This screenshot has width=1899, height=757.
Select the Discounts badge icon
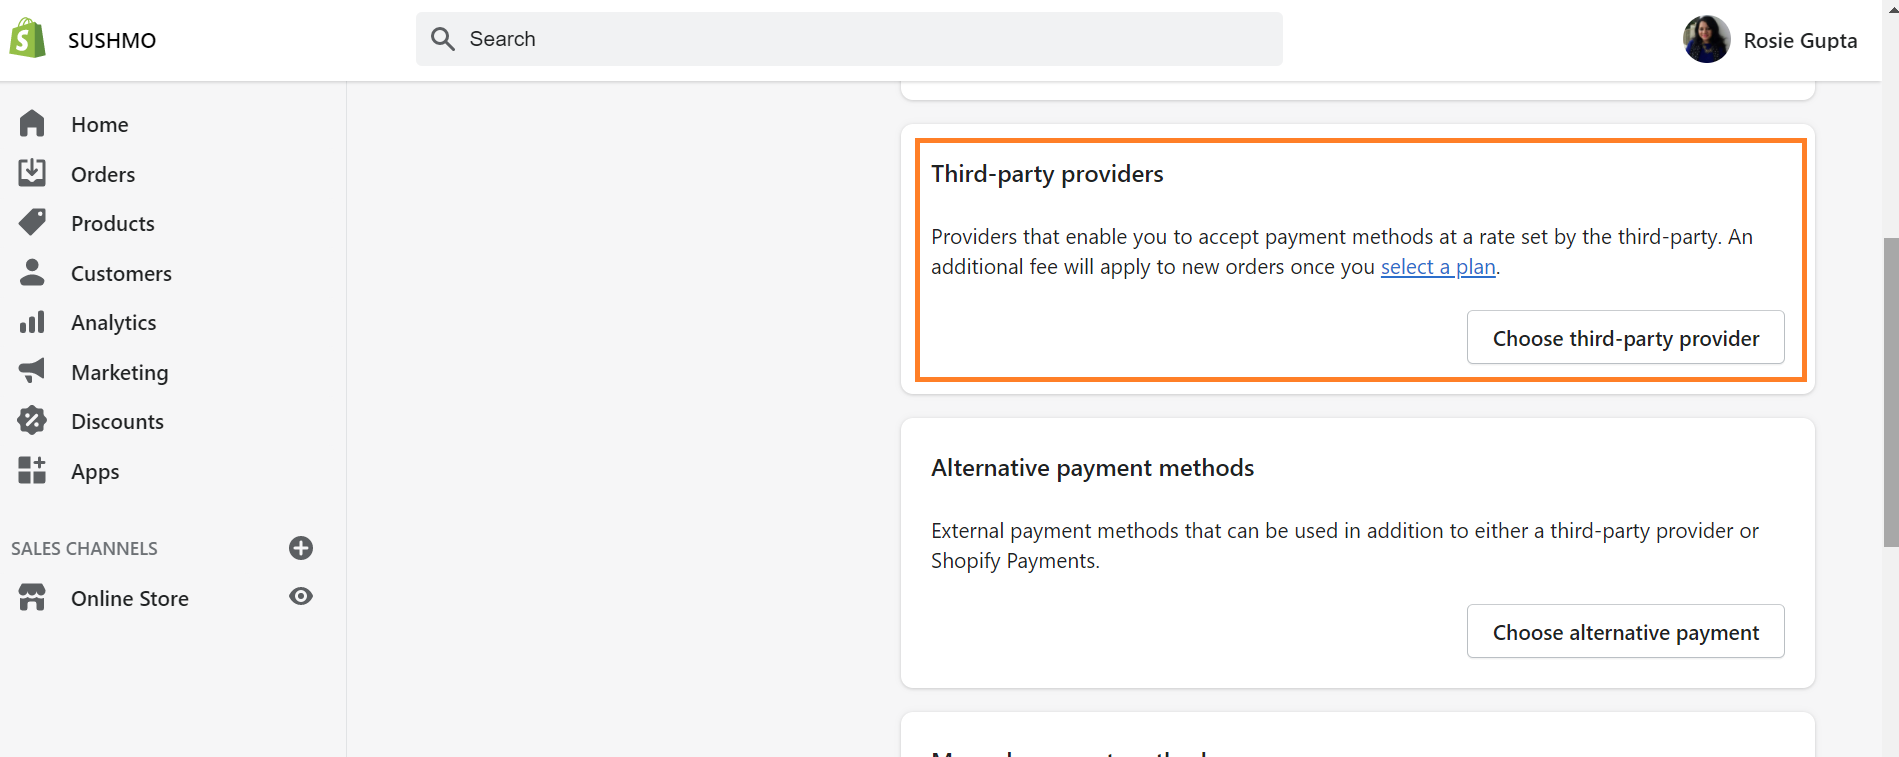pyautogui.click(x=32, y=420)
